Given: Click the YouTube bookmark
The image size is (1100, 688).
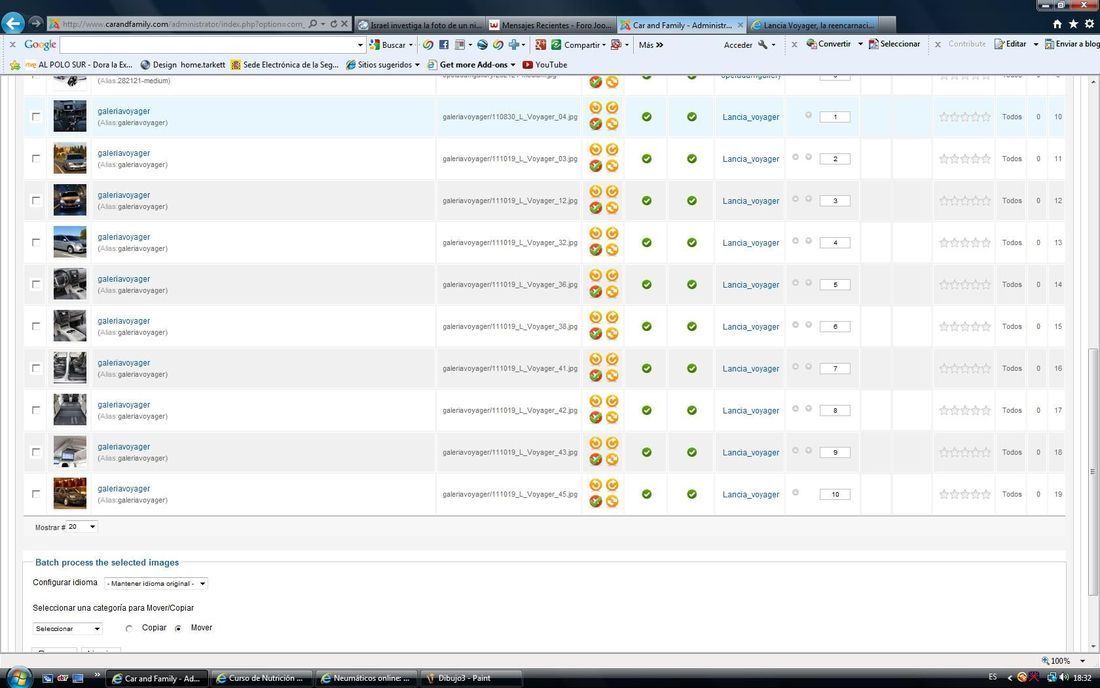Looking at the screenshot, I should click(545, 65).
